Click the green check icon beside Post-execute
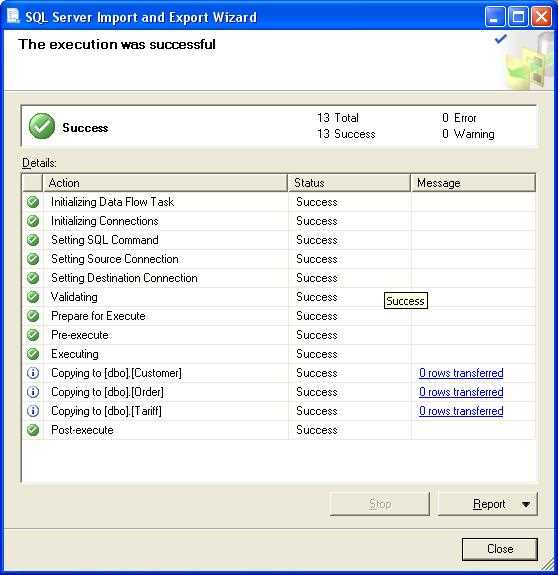Image resolution: width=558 pixels, height=575 pixels. click(x=33, y=430)
